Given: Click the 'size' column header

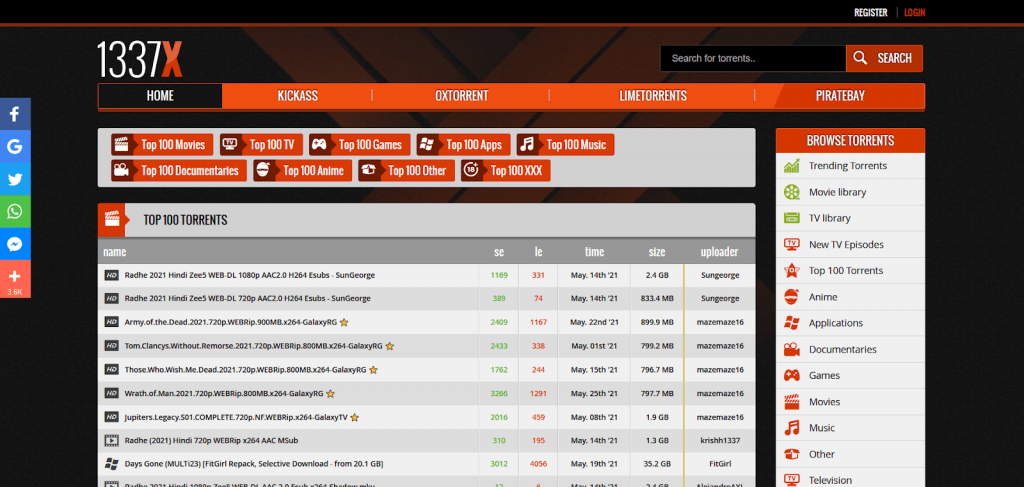Looking at the screenshot, I should pyautogui.click(x=657, y=251).
